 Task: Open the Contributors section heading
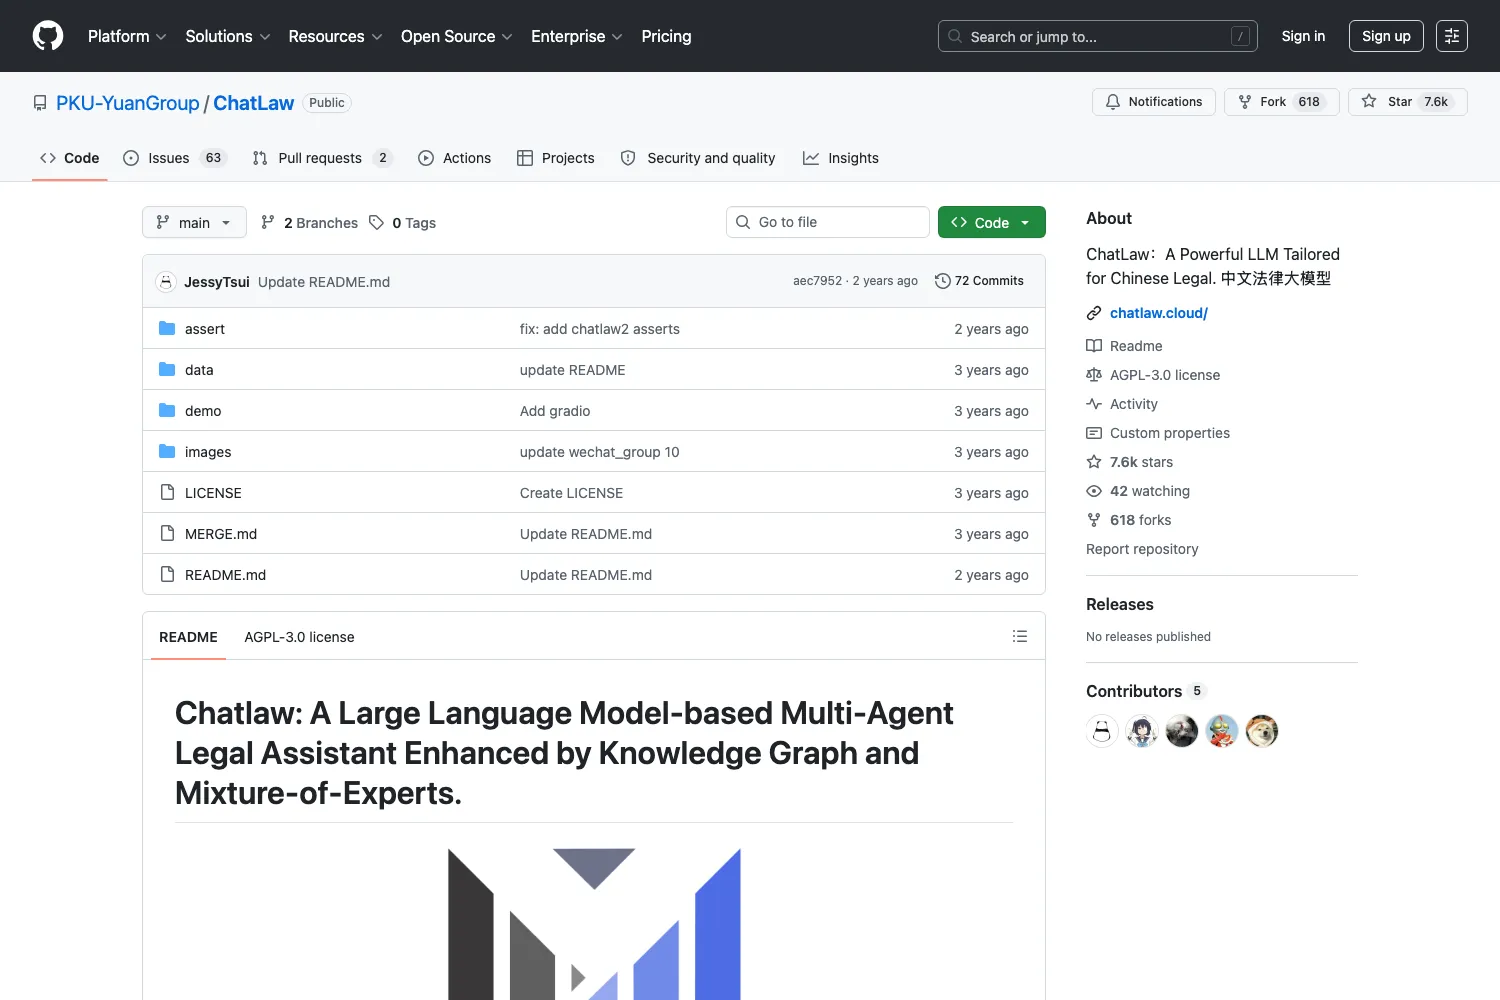1146,691
